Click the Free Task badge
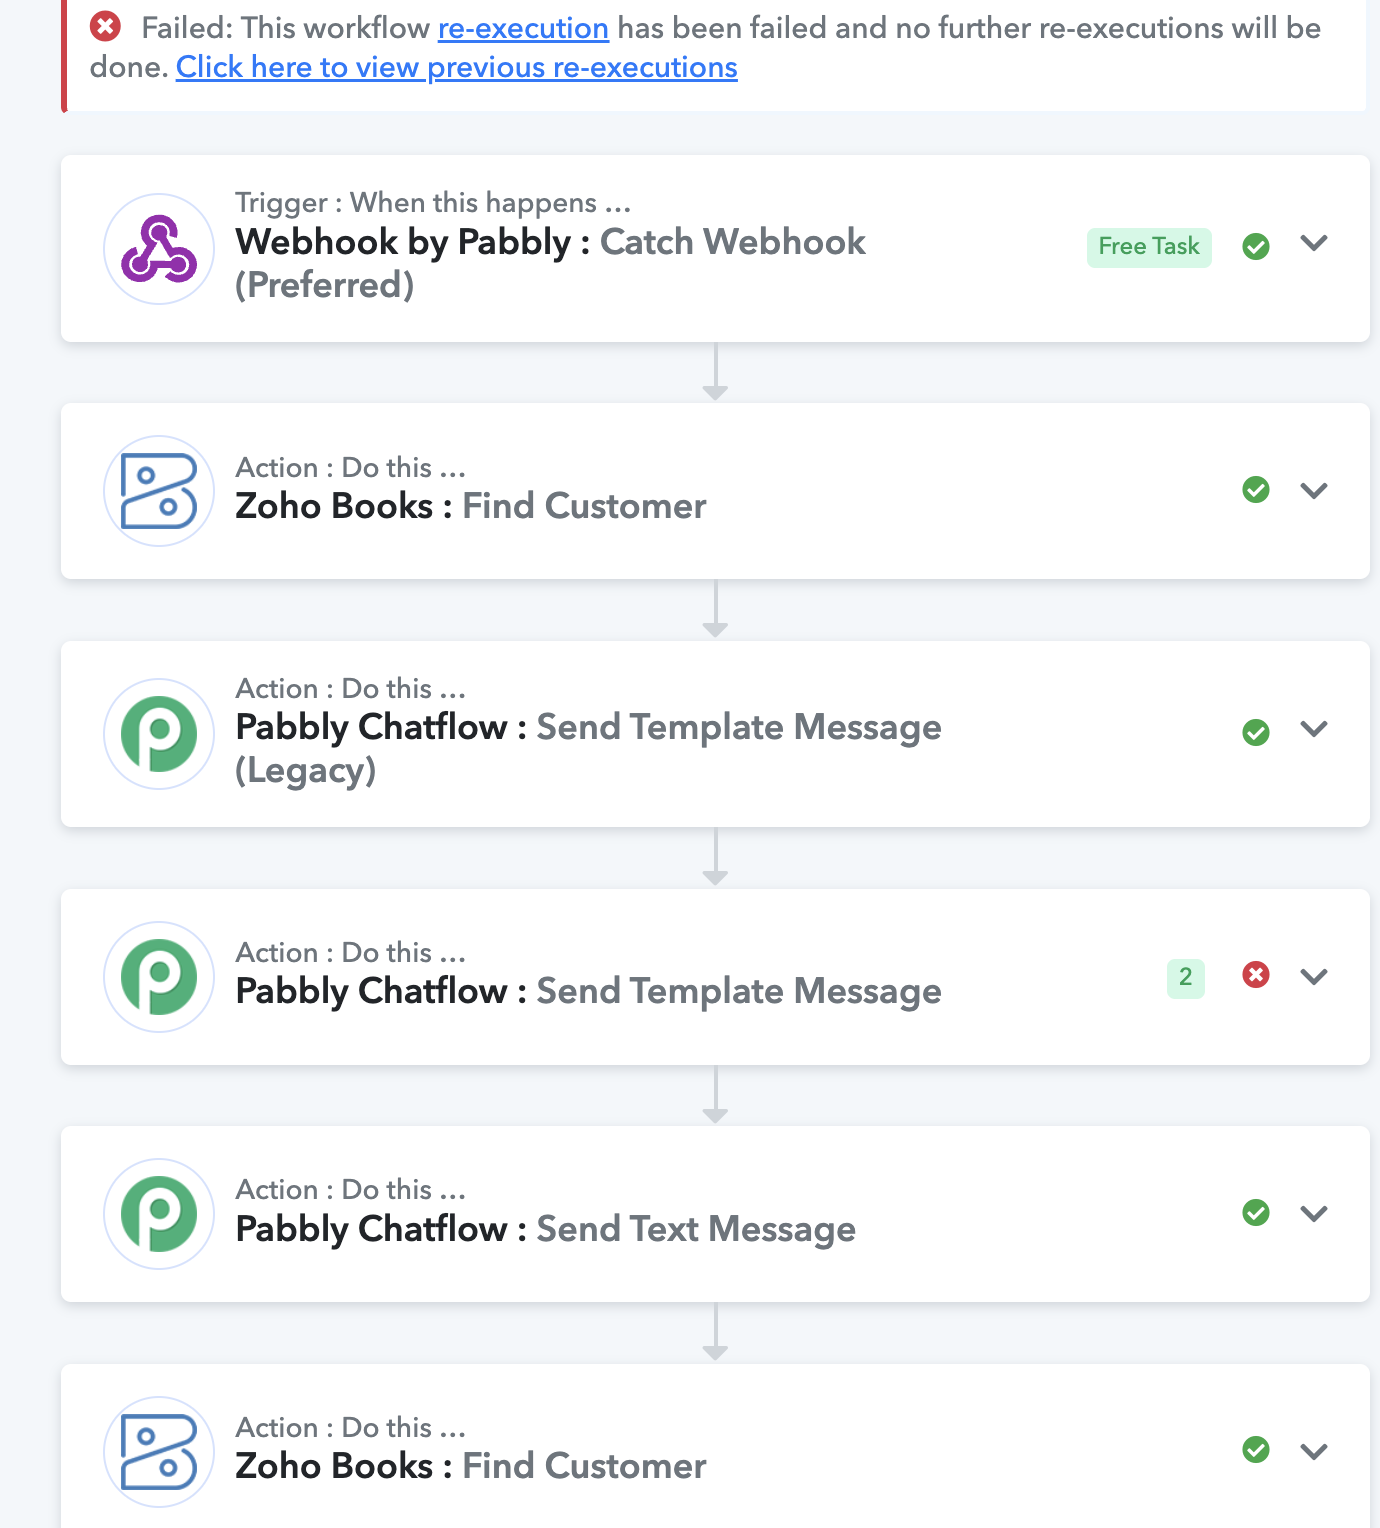Viewport: 1380px width, 1528px height. [x=1149, y=247]
